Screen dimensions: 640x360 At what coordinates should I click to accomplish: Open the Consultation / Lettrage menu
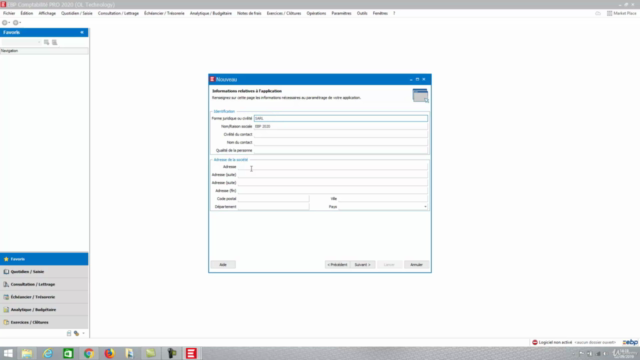pyautogui.click(x=118, y=13)
